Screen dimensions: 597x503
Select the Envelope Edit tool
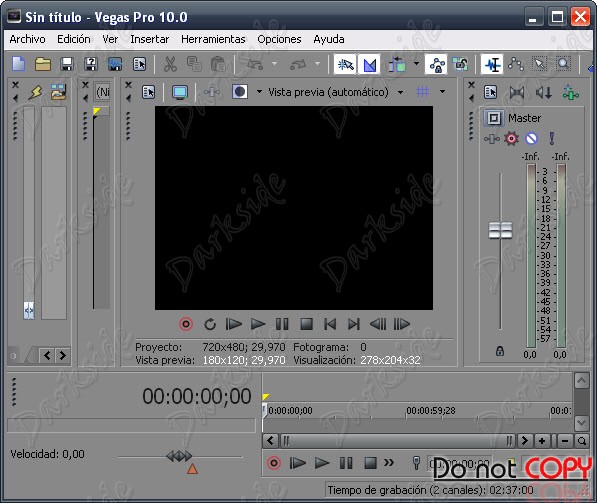coord(516,64)
